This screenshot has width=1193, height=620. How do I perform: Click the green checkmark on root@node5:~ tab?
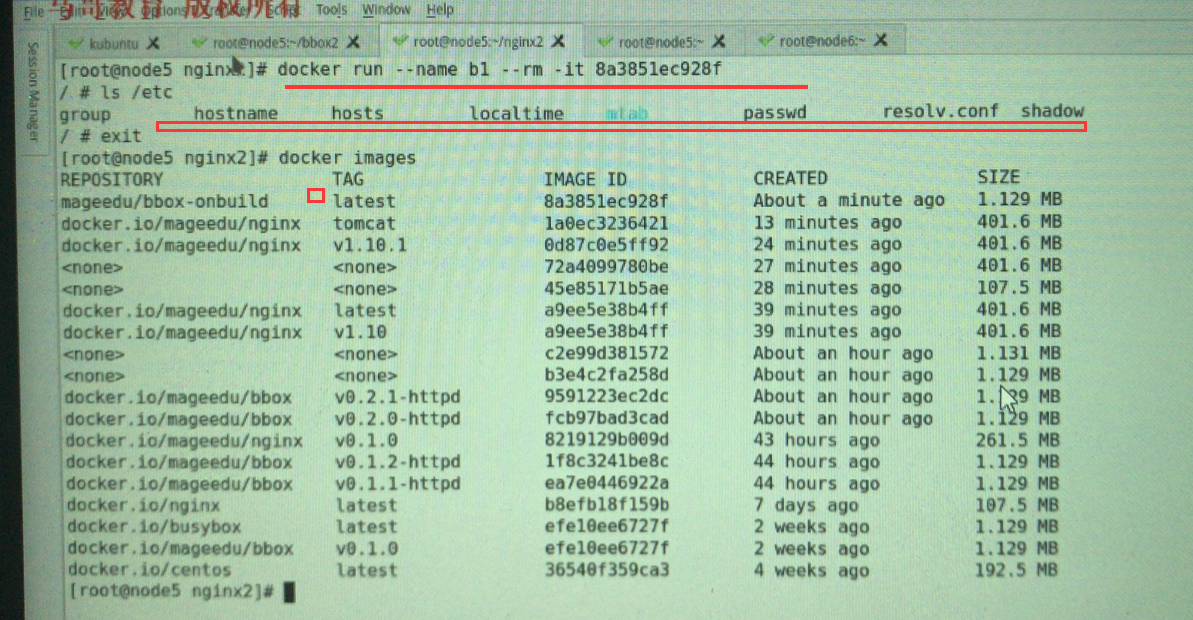coord(606,41)
